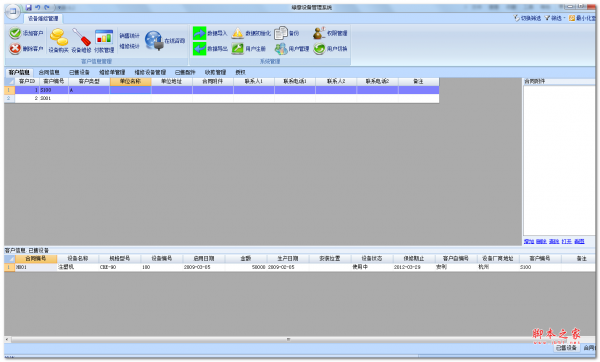Select row header 1 in customer grid

pos(10,90)
